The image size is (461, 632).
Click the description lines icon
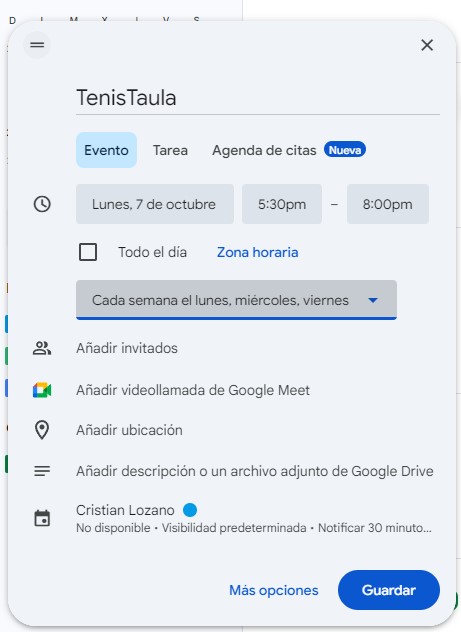[42, 471]
